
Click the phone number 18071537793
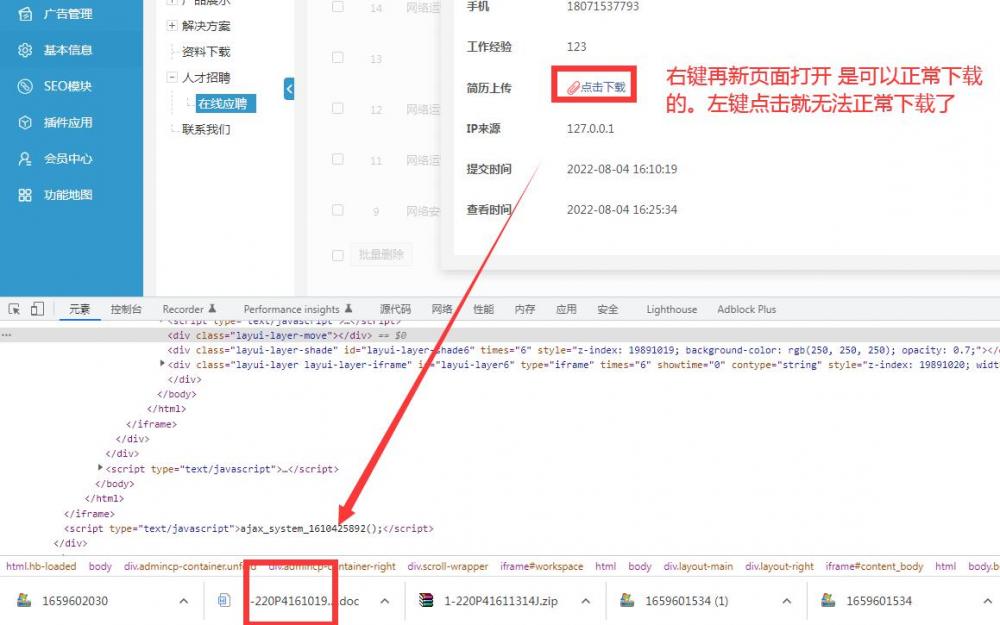pyautogui.click(x=603, y=6)
